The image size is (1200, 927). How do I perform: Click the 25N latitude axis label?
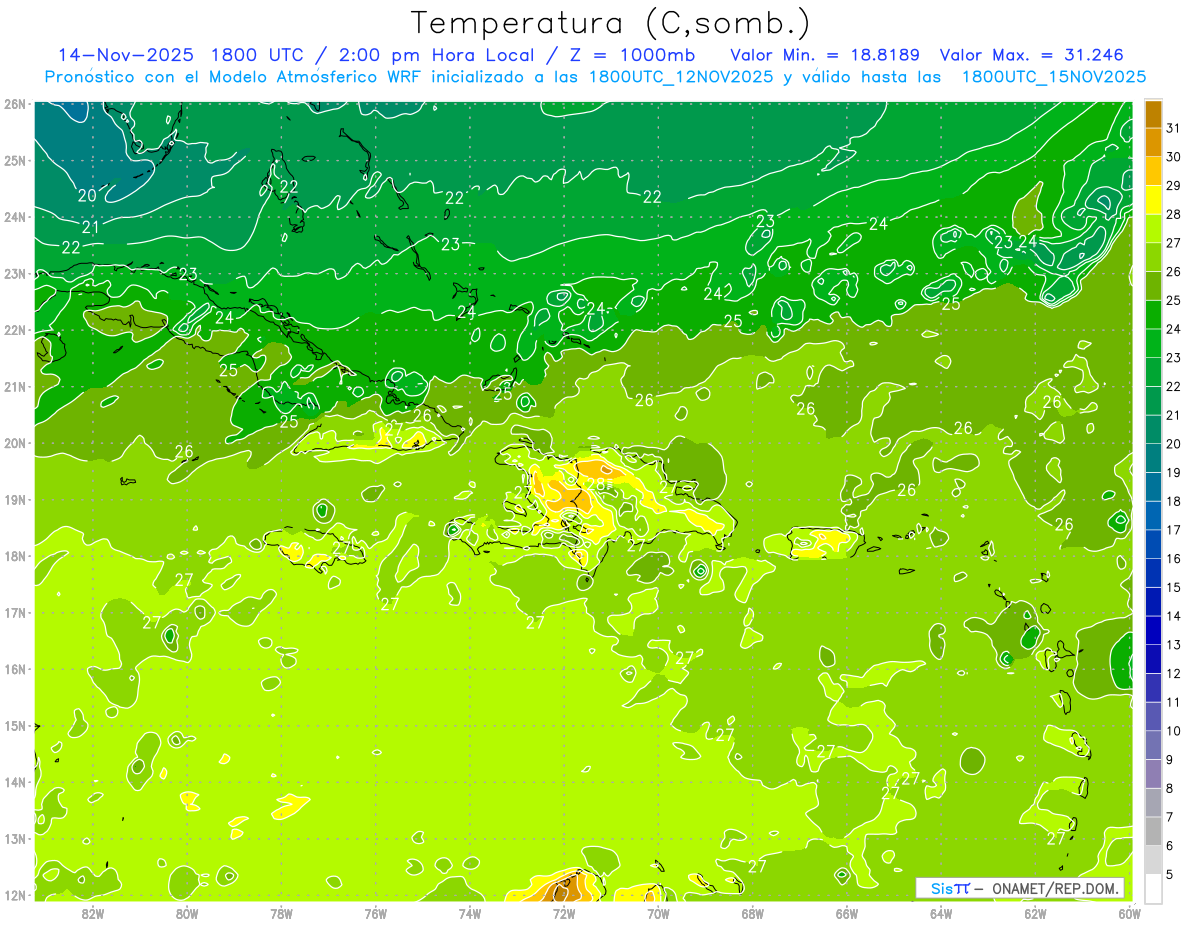(13, 160)
